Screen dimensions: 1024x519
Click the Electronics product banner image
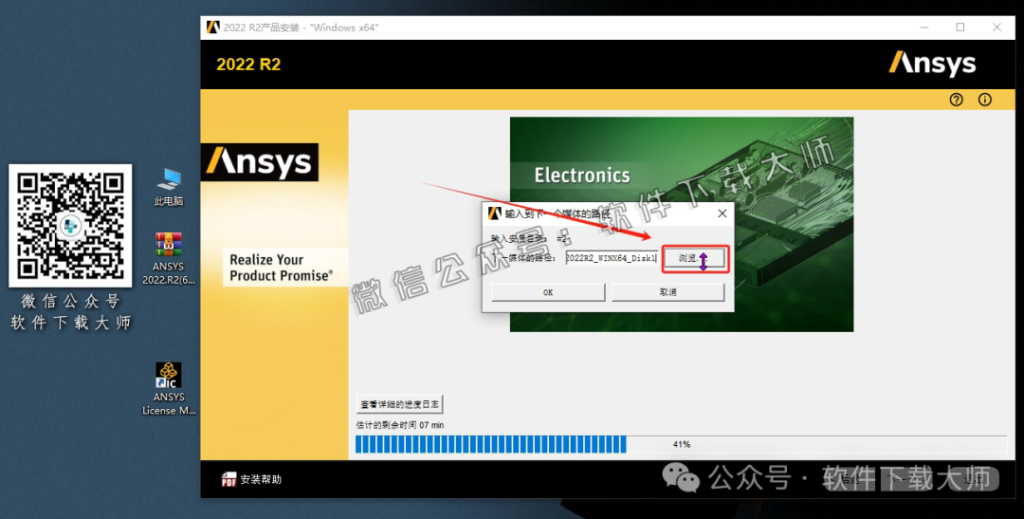tap(681, 224)
